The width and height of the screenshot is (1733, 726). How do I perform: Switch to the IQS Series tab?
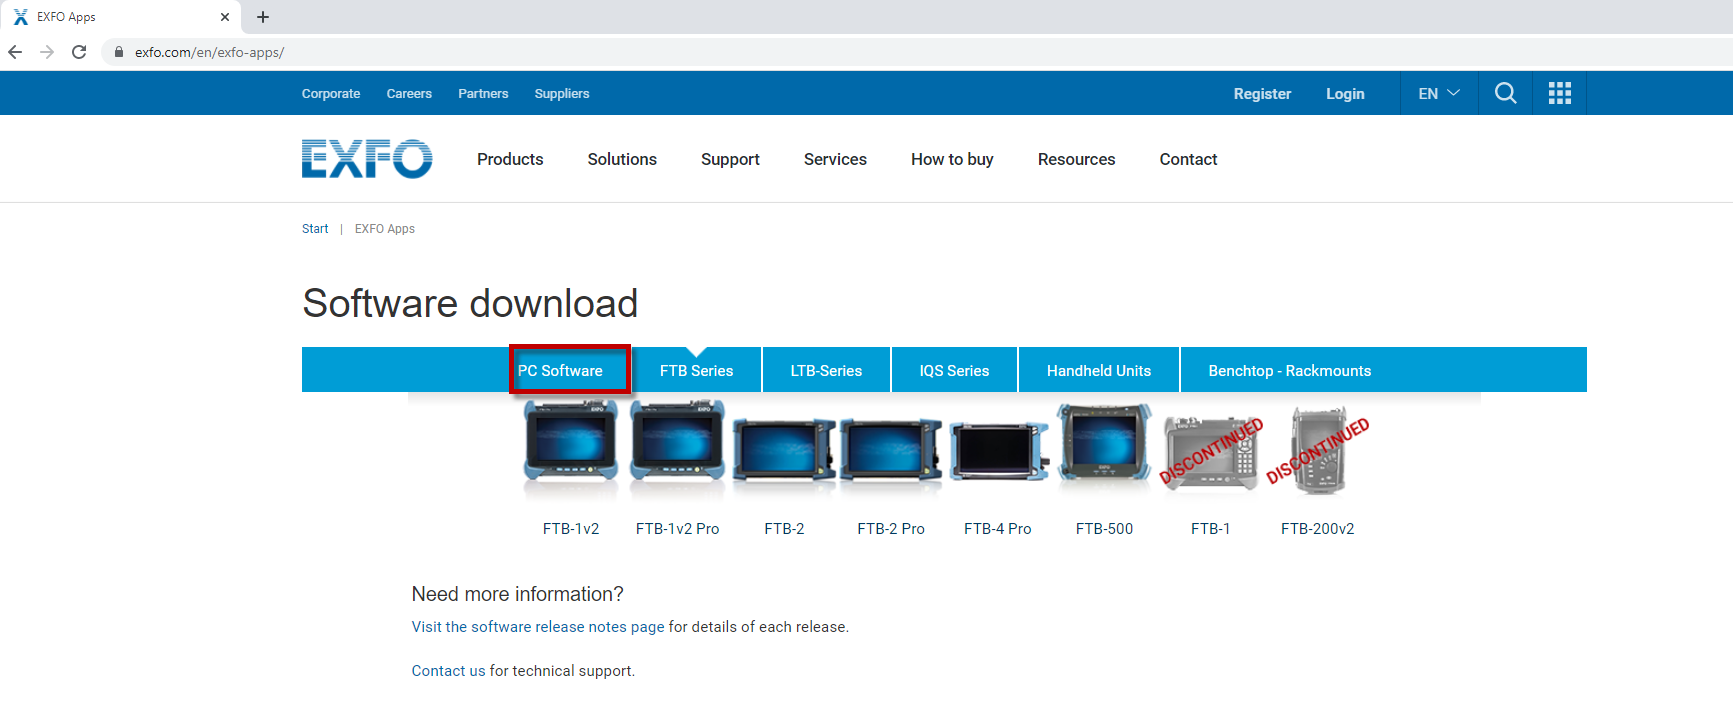(954, 370)
